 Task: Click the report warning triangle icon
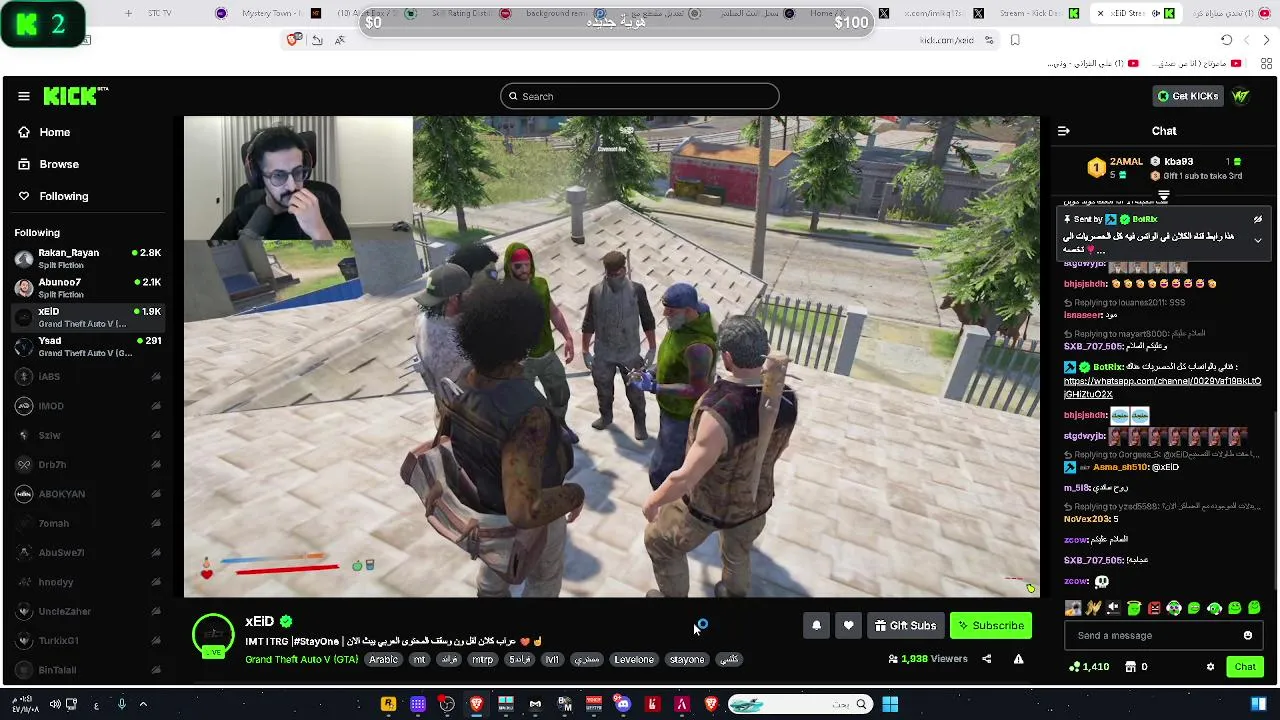pyautogui.click(x=1018, y=659)
